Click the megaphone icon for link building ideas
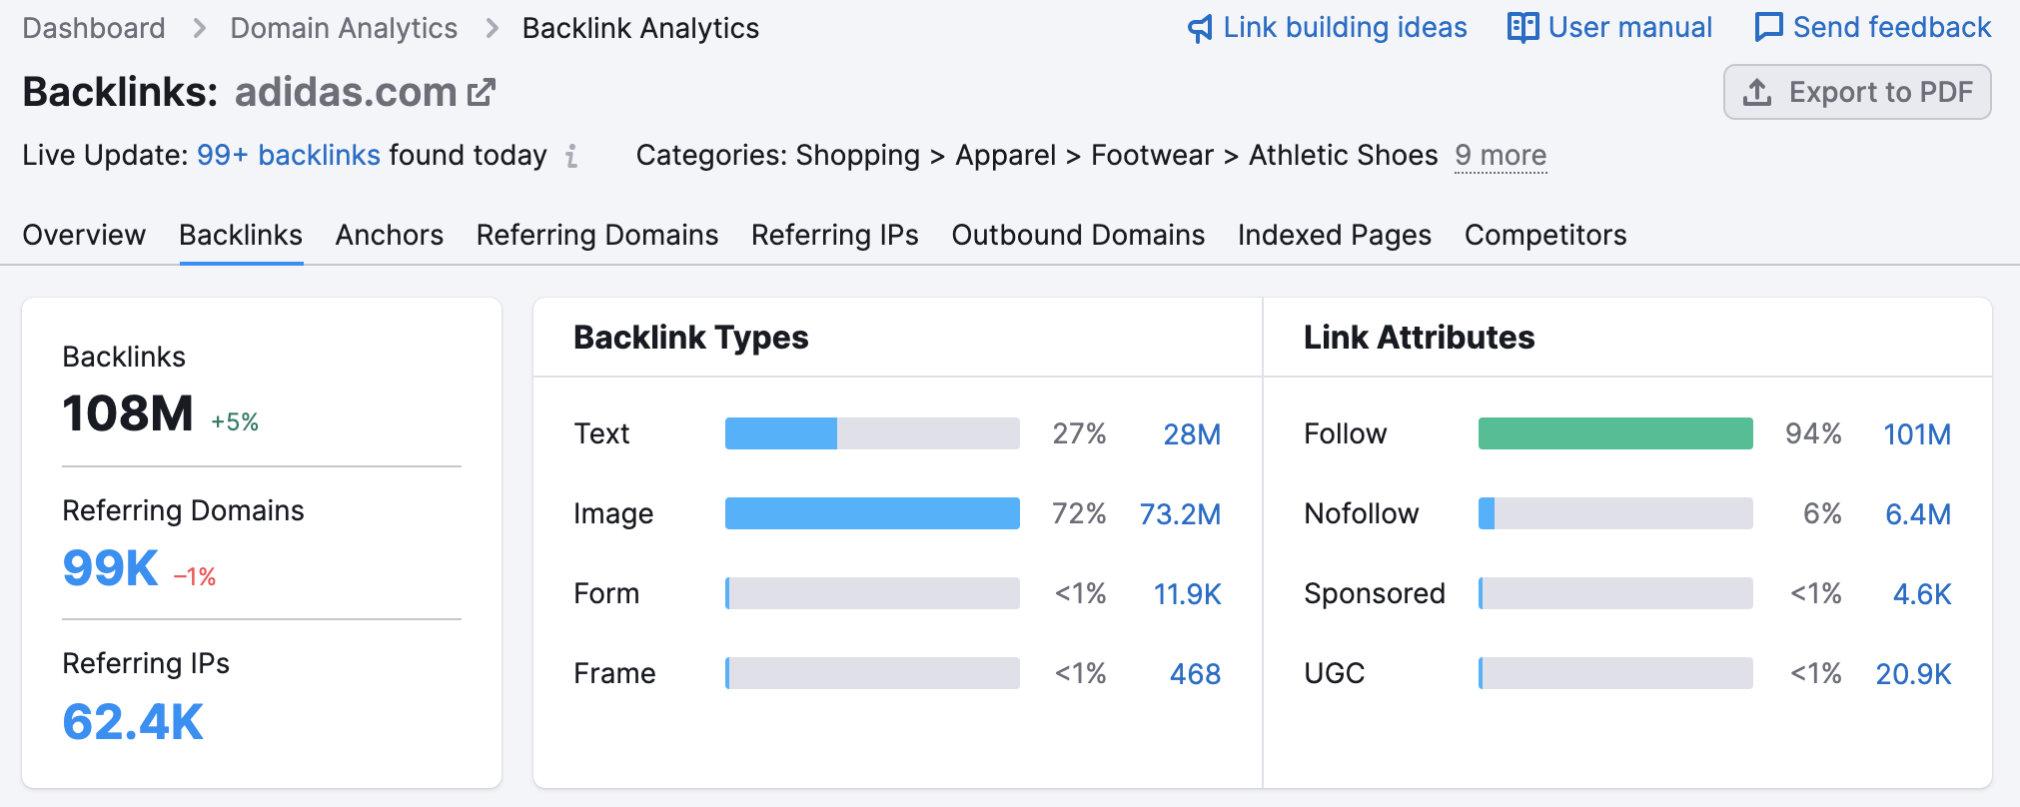This screenshot has width=2020, height=807. pyautogui.click(x=1200, y=29)
